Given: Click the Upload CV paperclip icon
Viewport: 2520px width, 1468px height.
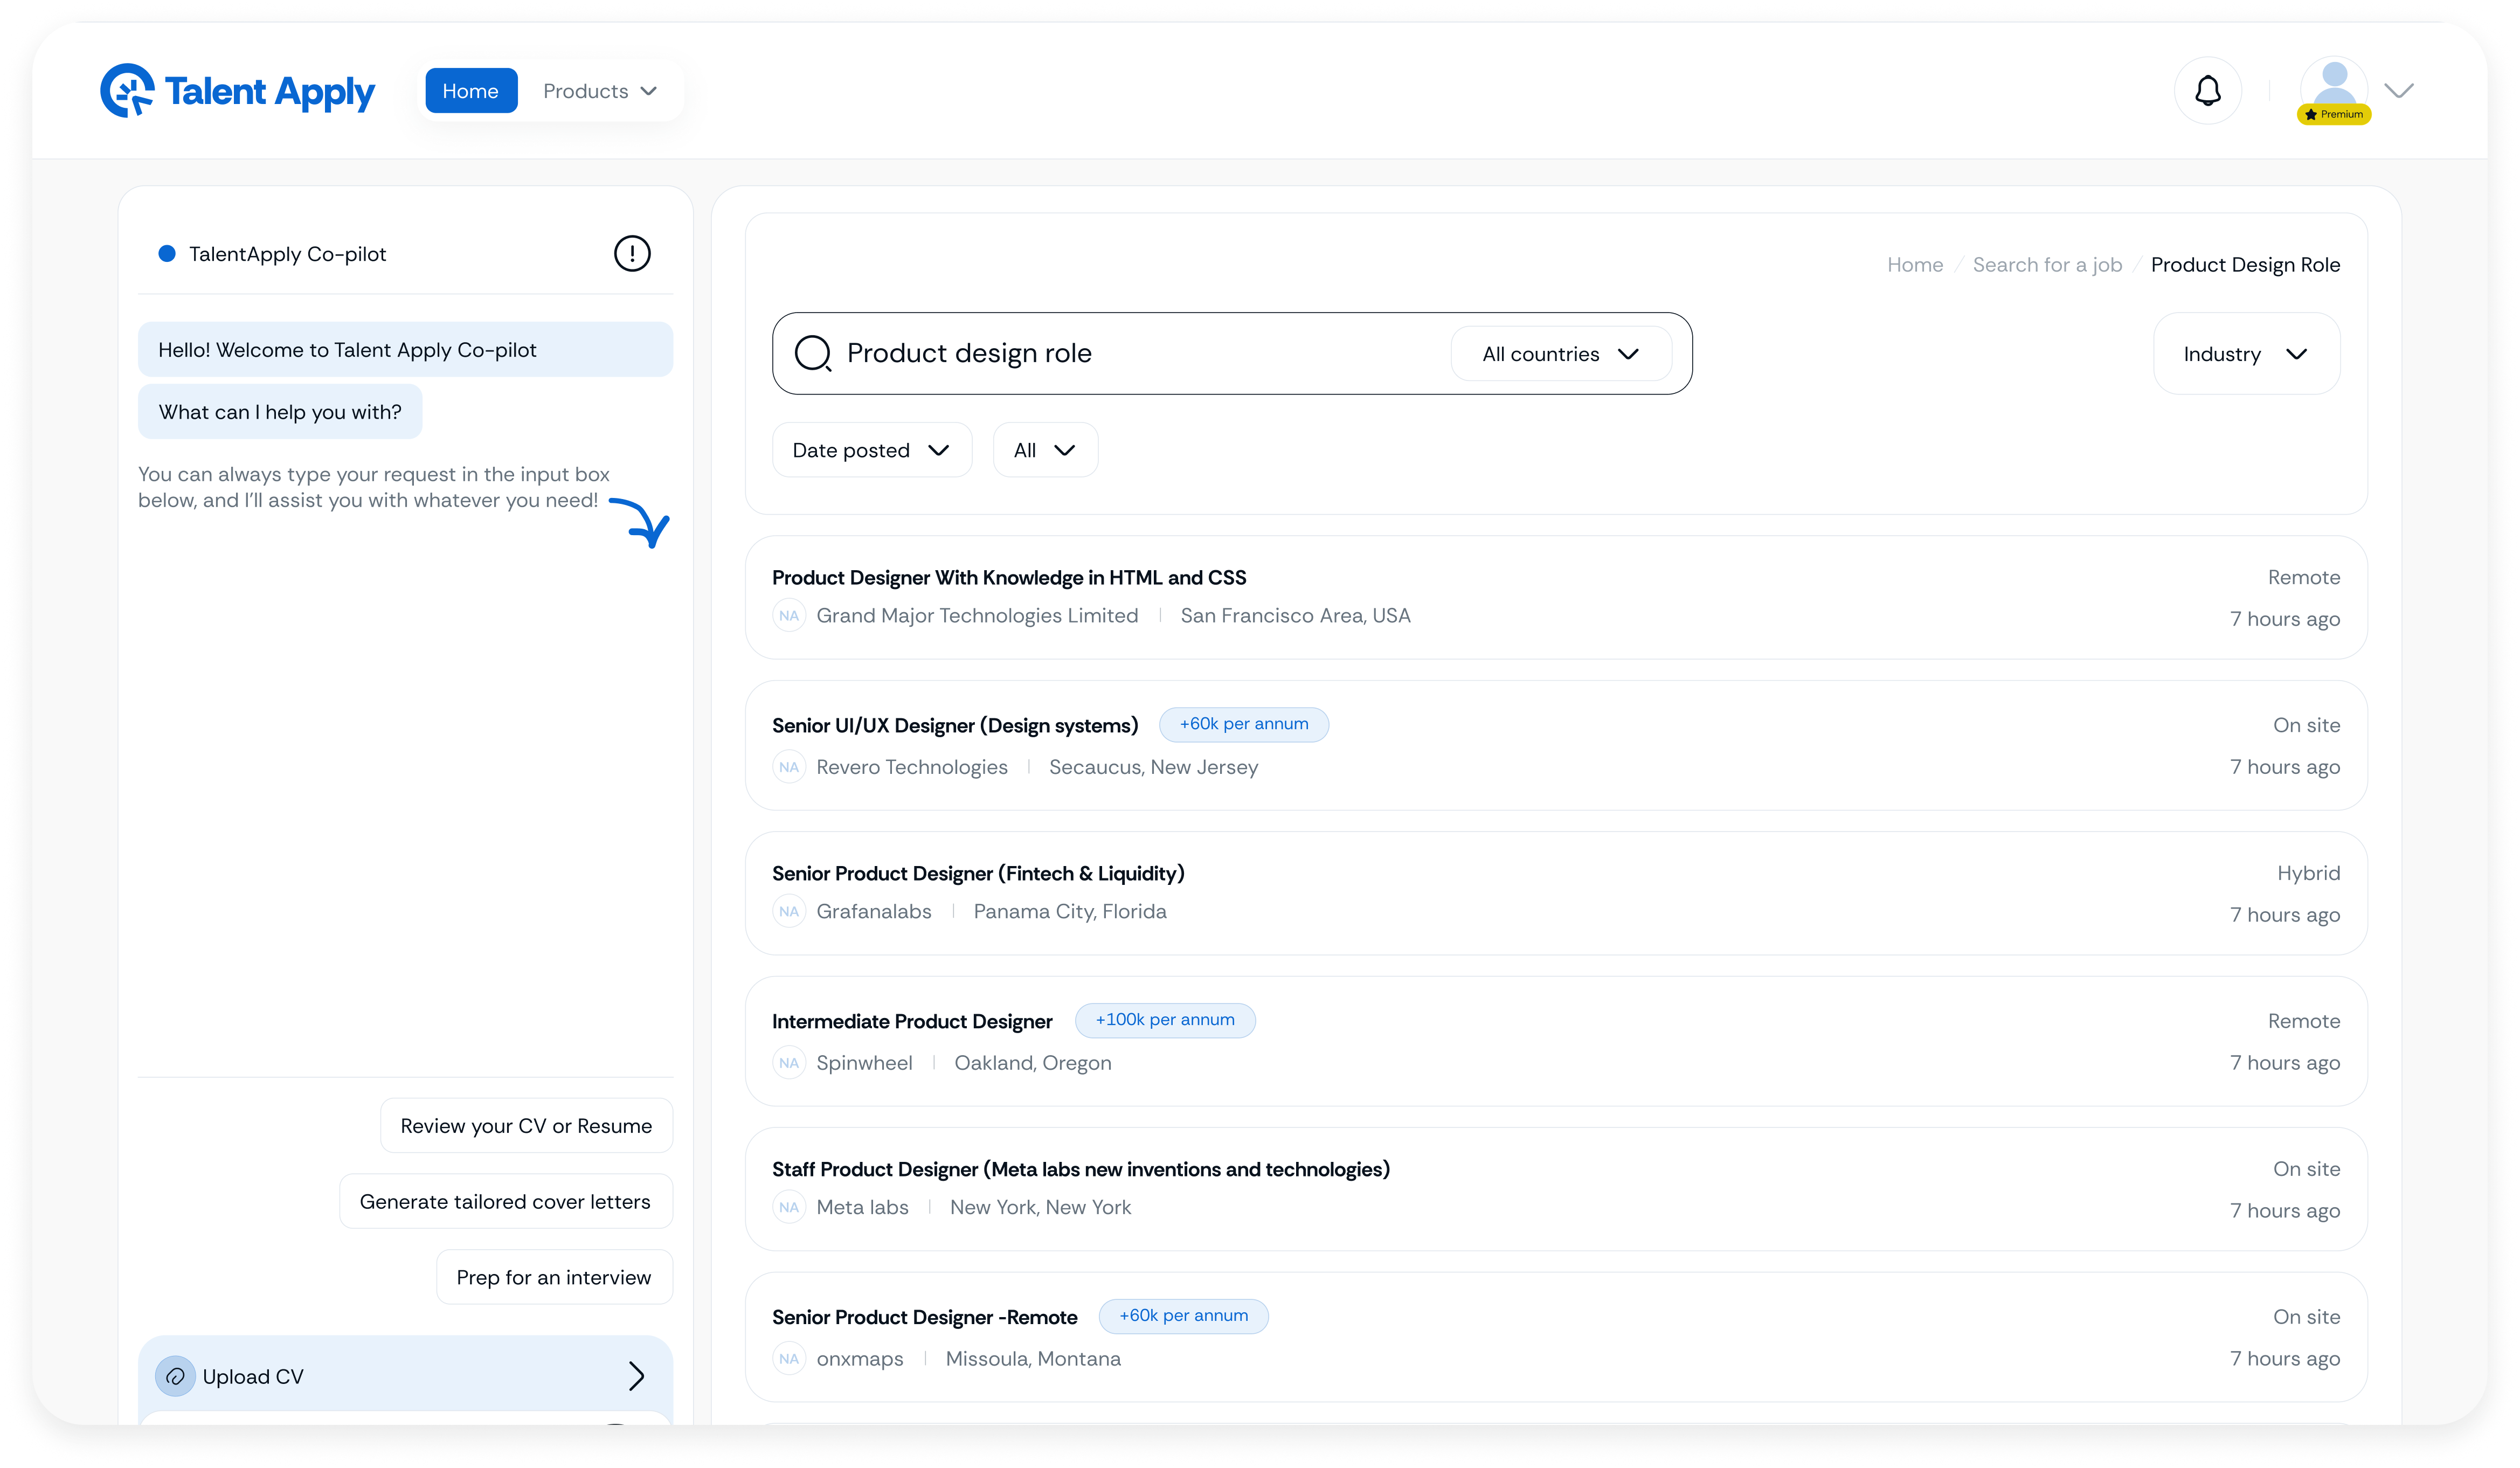Looking at the screenshot, I should click(x=175, y=1376).
